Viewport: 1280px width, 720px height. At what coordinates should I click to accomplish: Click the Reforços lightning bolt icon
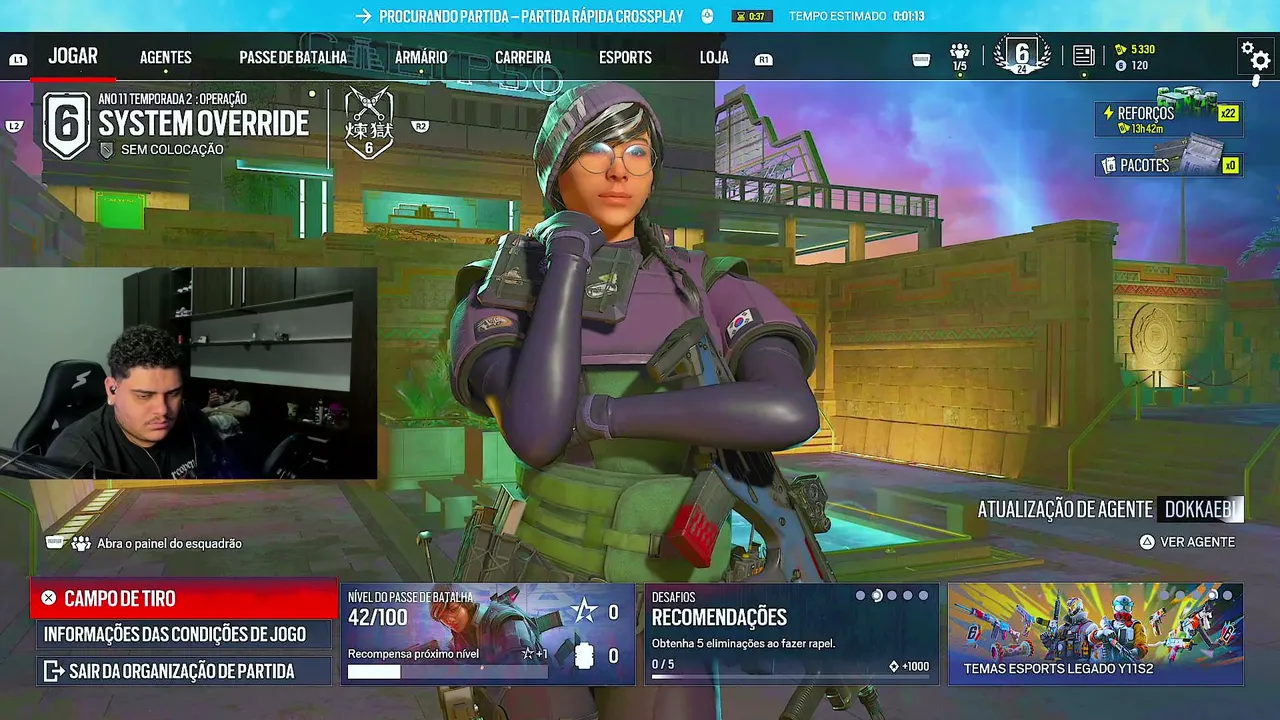click(x=1108, y=114)
